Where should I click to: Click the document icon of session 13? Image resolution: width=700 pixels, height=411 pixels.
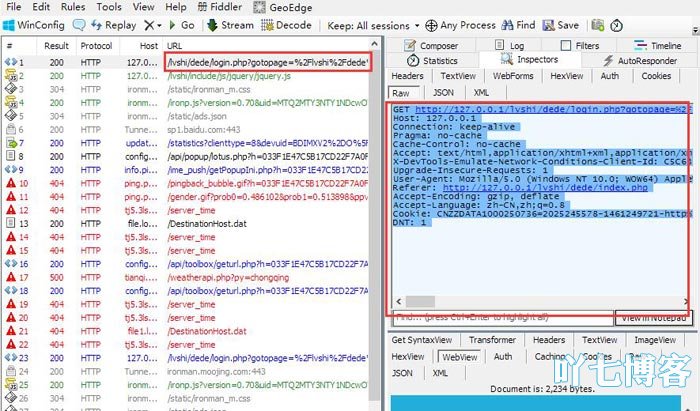click(11, 223)
